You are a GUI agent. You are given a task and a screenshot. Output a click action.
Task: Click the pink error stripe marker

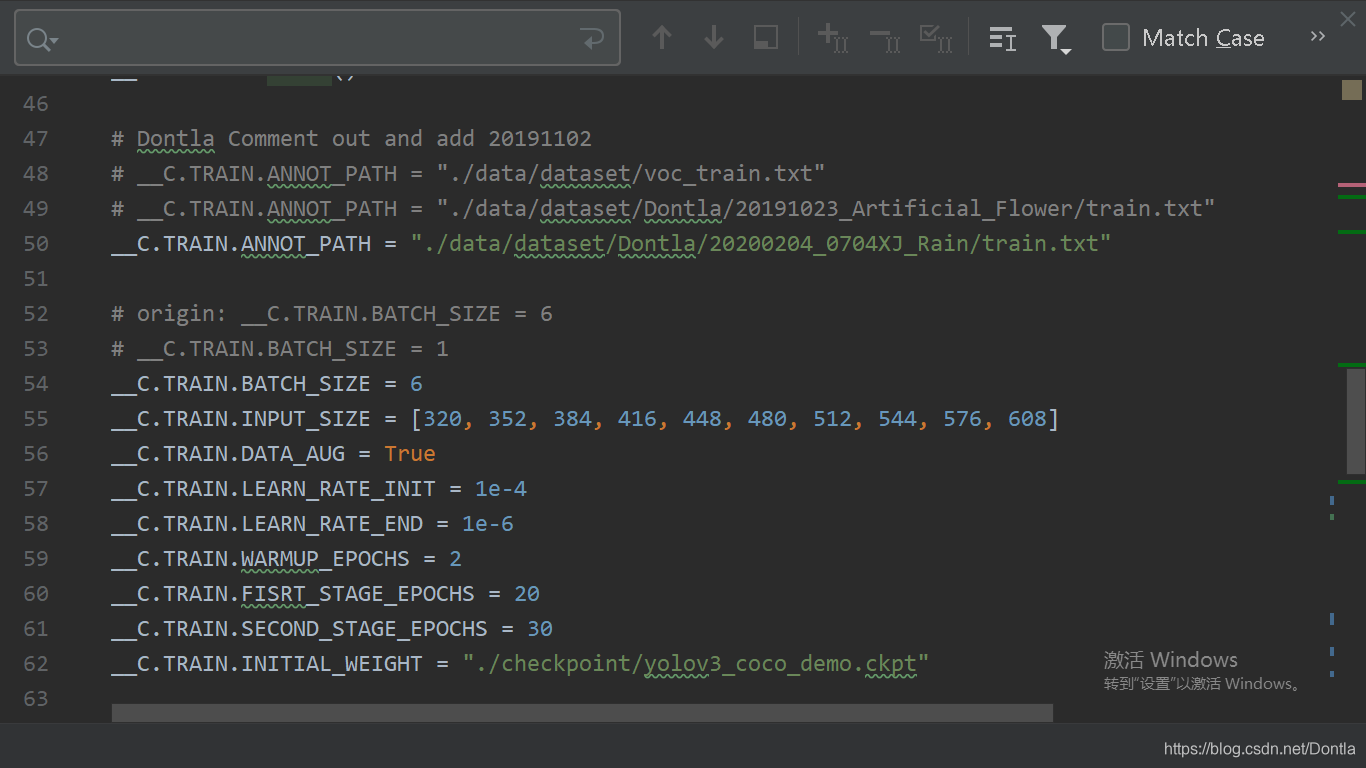pos(1351,186)
